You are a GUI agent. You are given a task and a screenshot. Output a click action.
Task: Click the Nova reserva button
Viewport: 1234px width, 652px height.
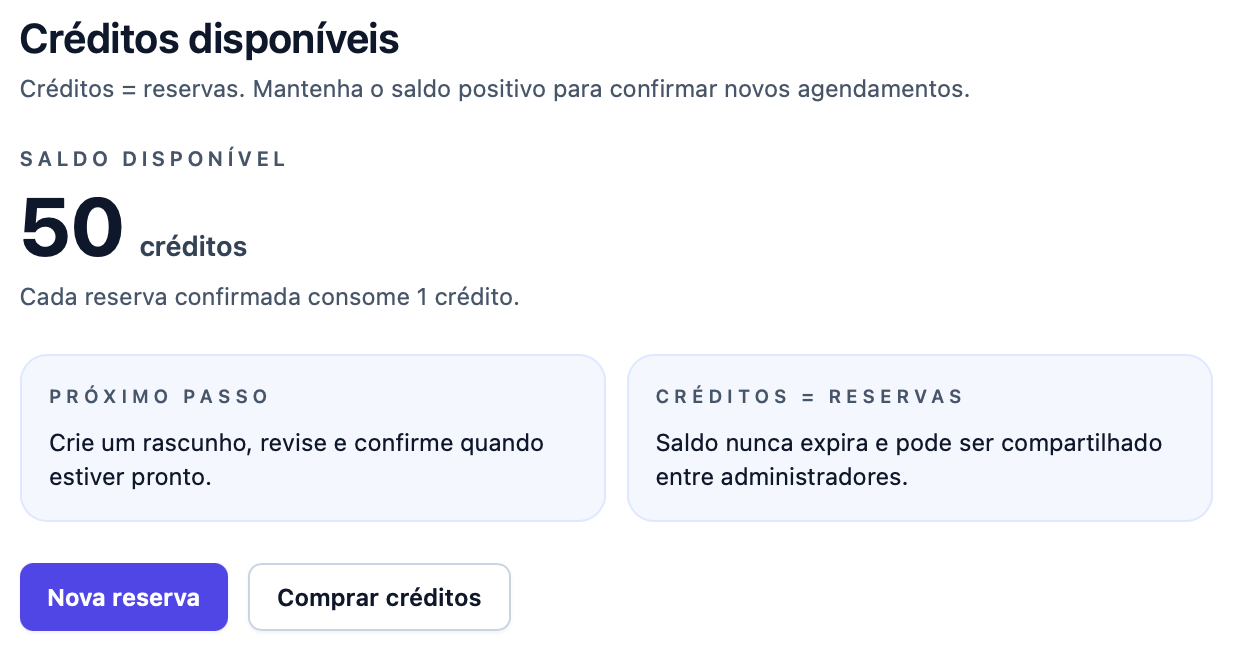[x=123, y=597]
